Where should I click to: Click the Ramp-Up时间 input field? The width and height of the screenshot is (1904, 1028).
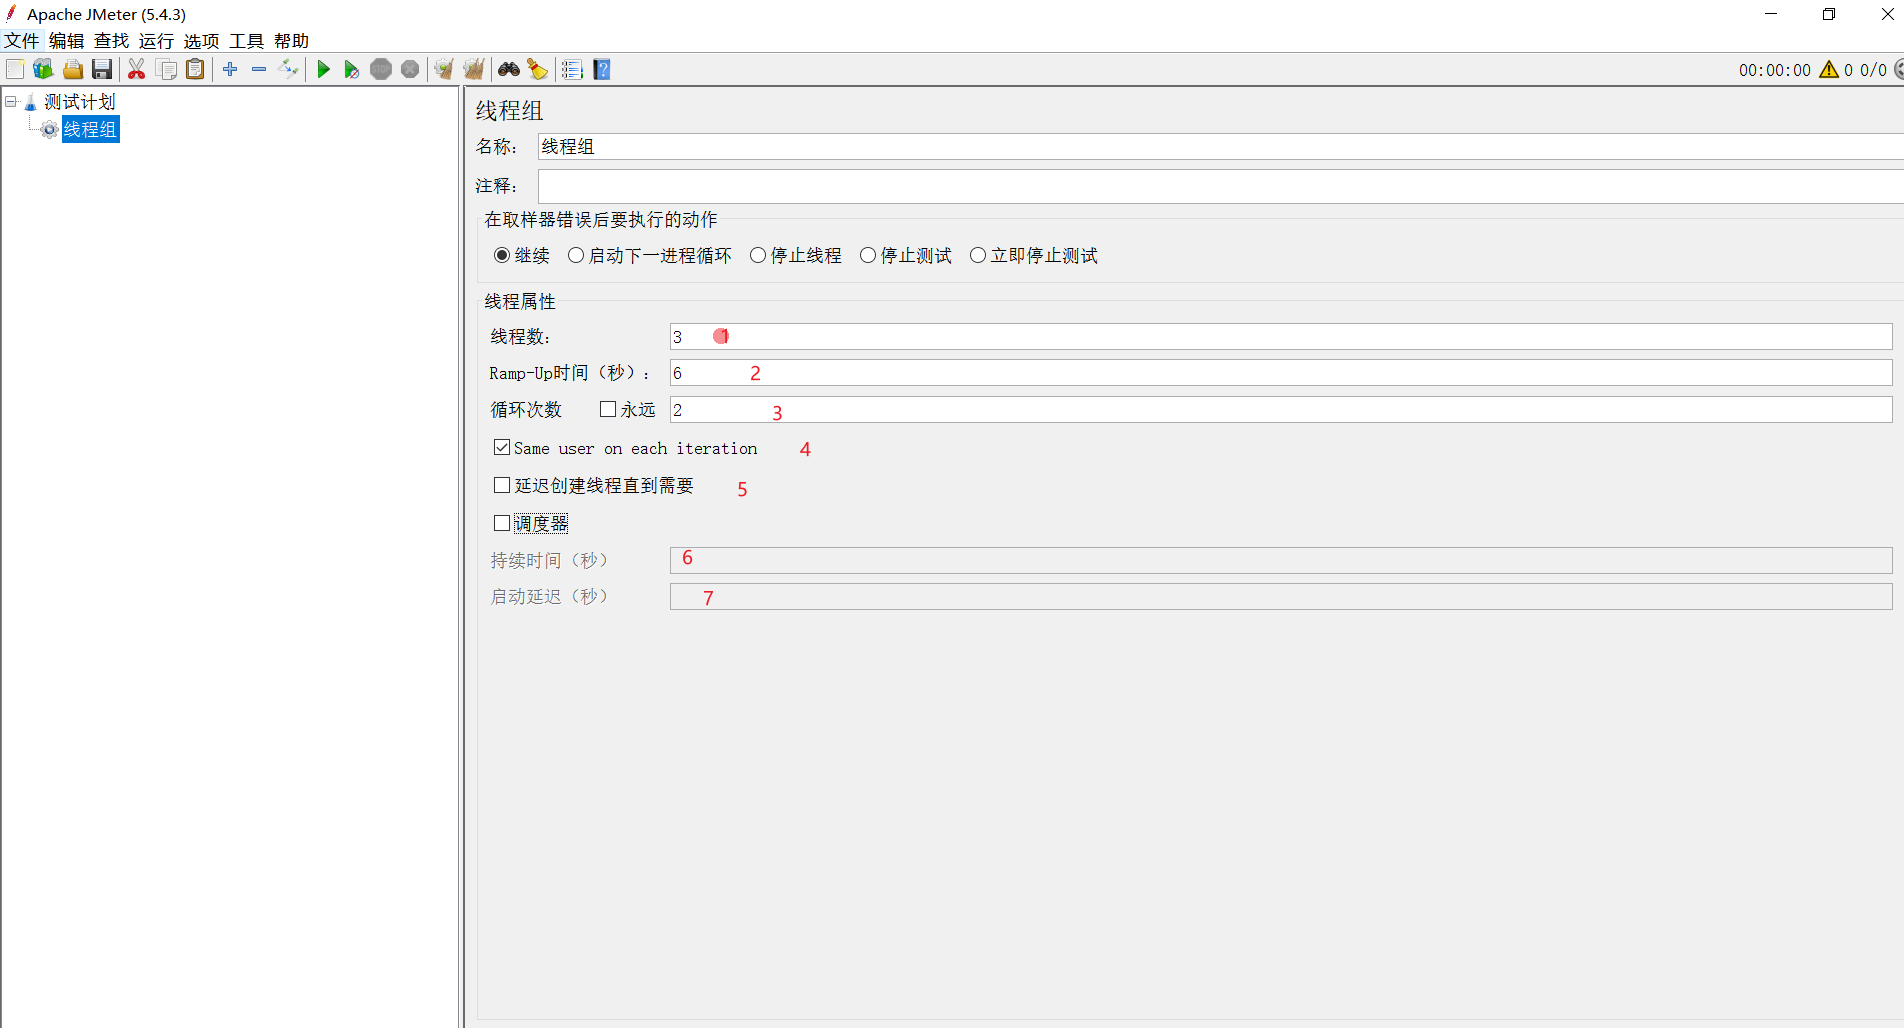[1281, 373]
